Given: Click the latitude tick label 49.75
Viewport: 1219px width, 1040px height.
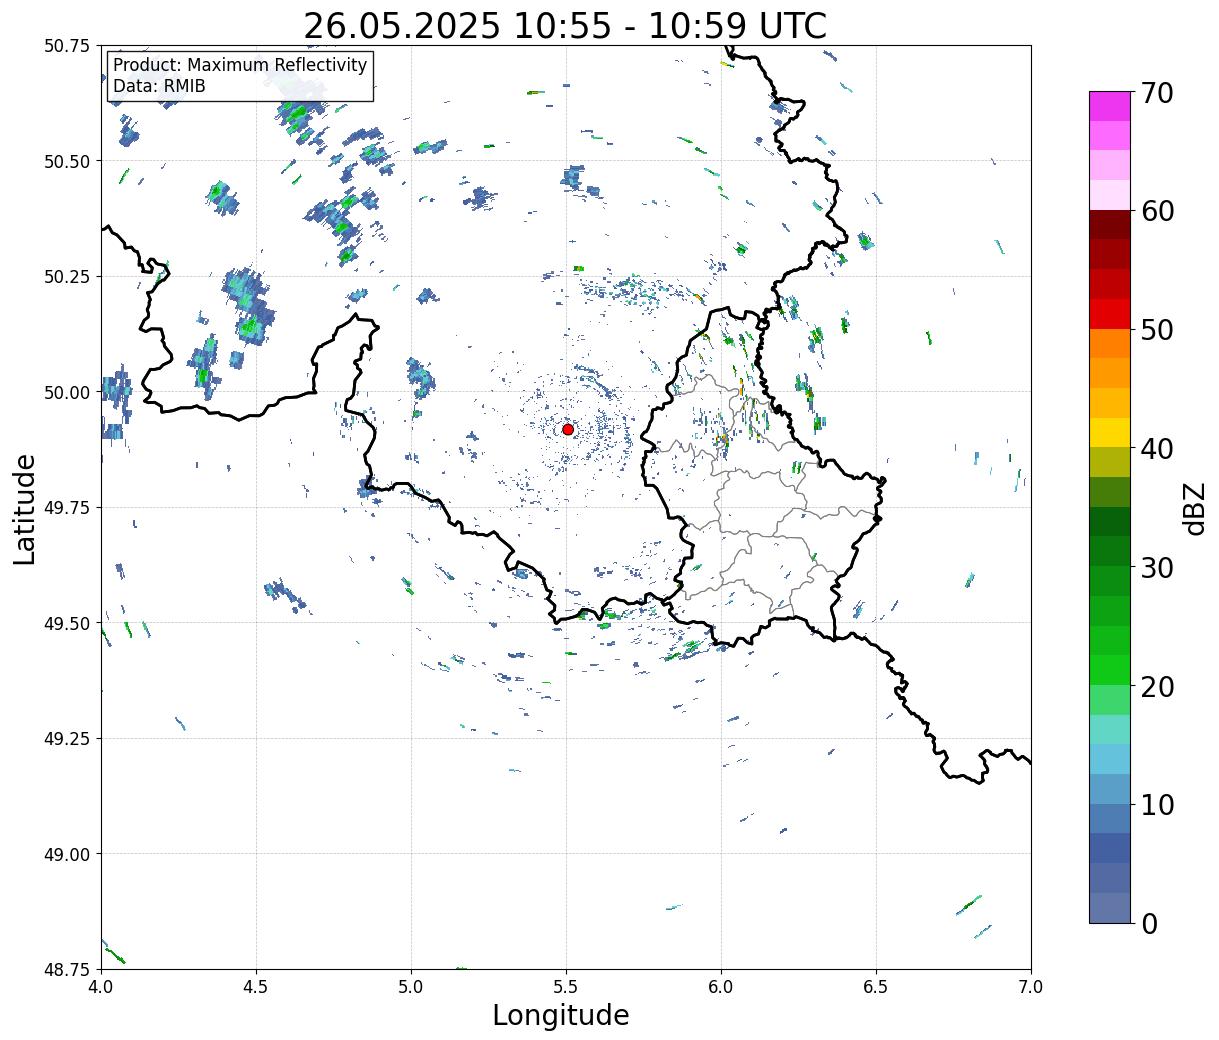Looking at the screenshot, I should point(67,508).
